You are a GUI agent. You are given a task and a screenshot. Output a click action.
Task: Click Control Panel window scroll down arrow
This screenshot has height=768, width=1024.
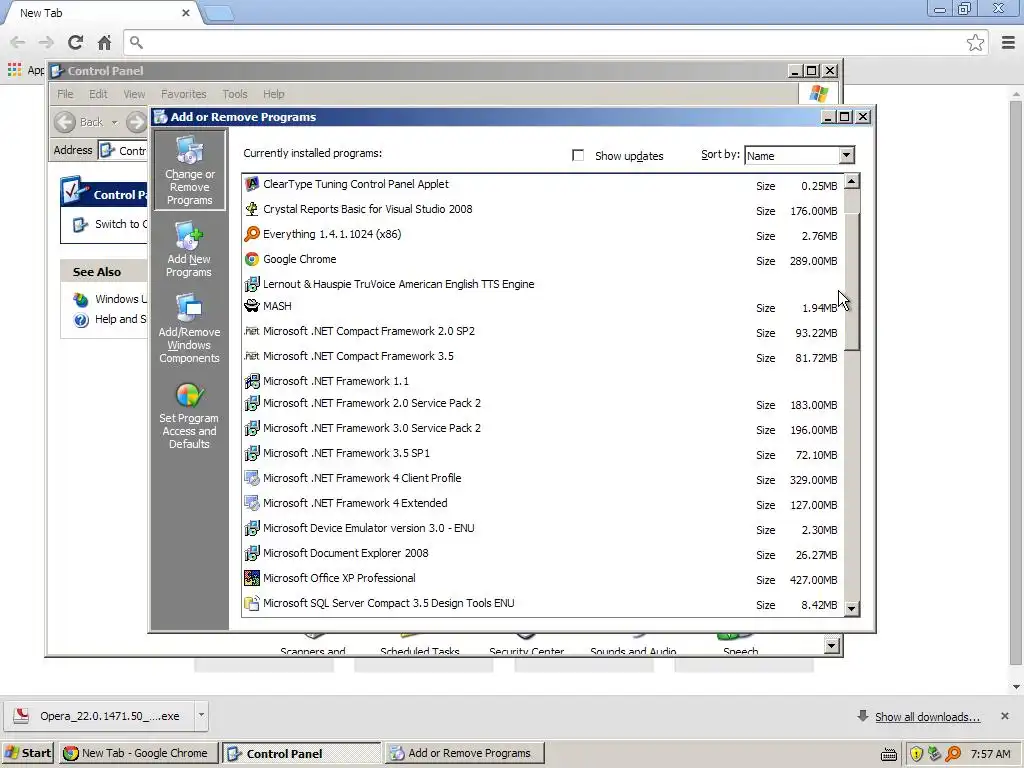click(x=831, y=646)
